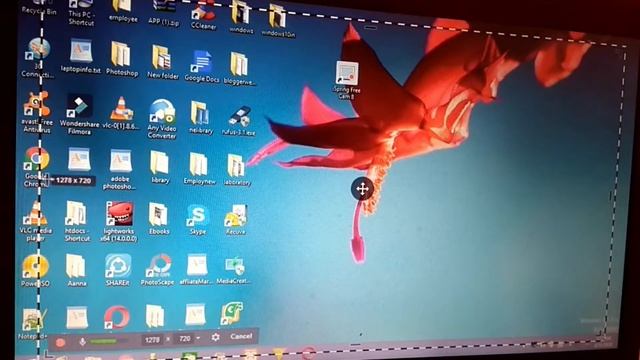Select the APP (1).zip archive
The width and height of the screenshot is (640, 360).
pyautogui.click(x=164, y=13)
